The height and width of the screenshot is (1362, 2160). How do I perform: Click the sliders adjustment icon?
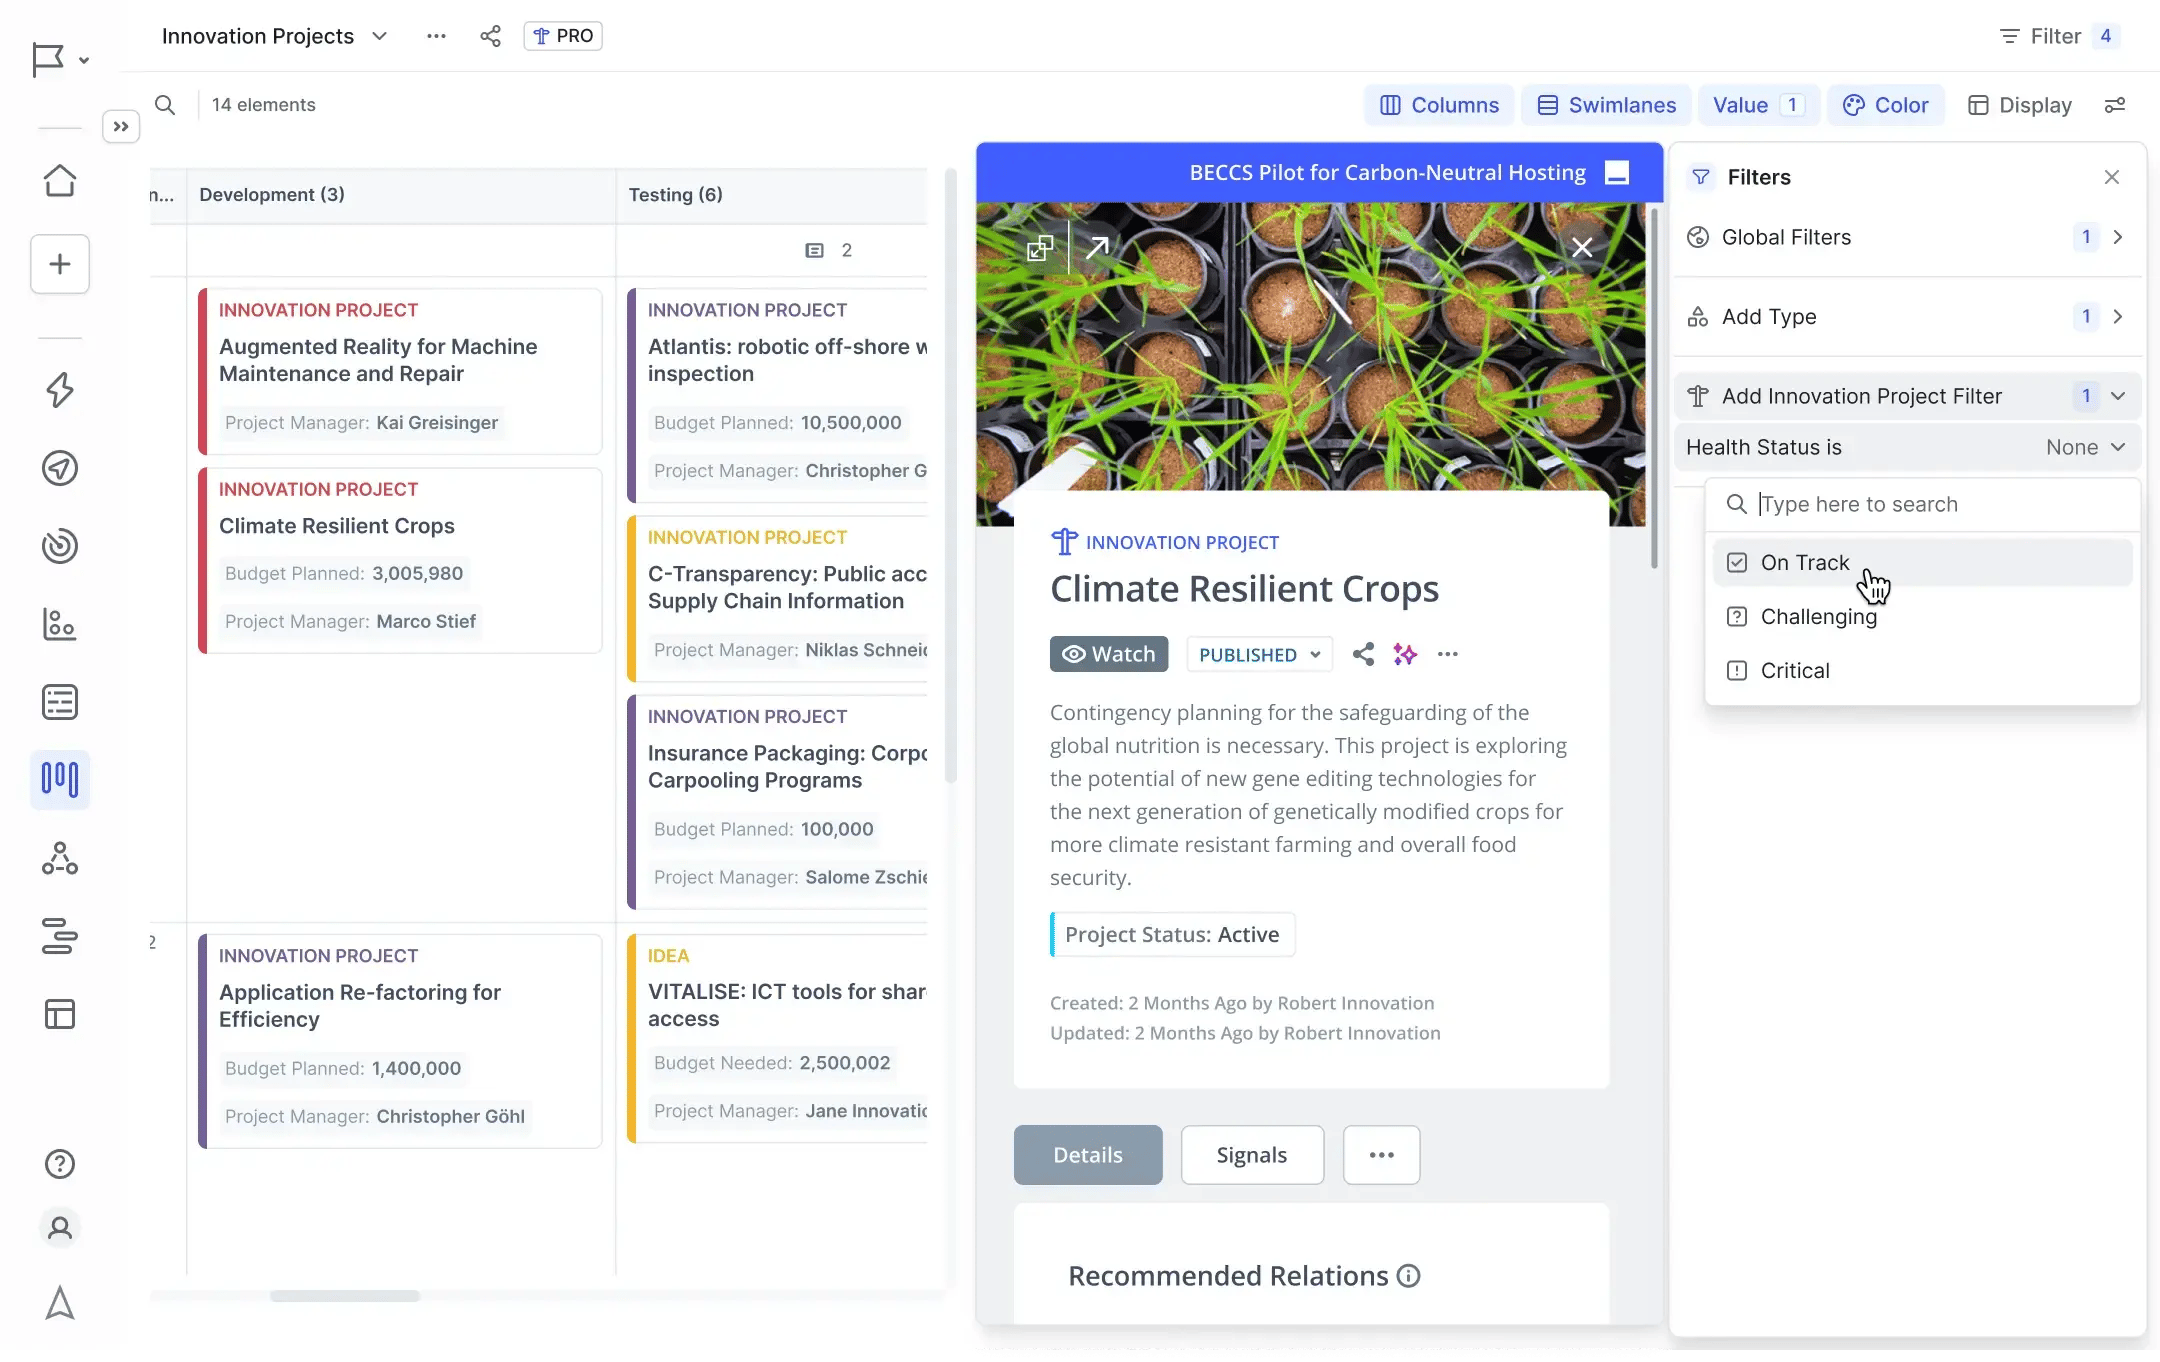pyautogui.click(x=2115, y=105)
